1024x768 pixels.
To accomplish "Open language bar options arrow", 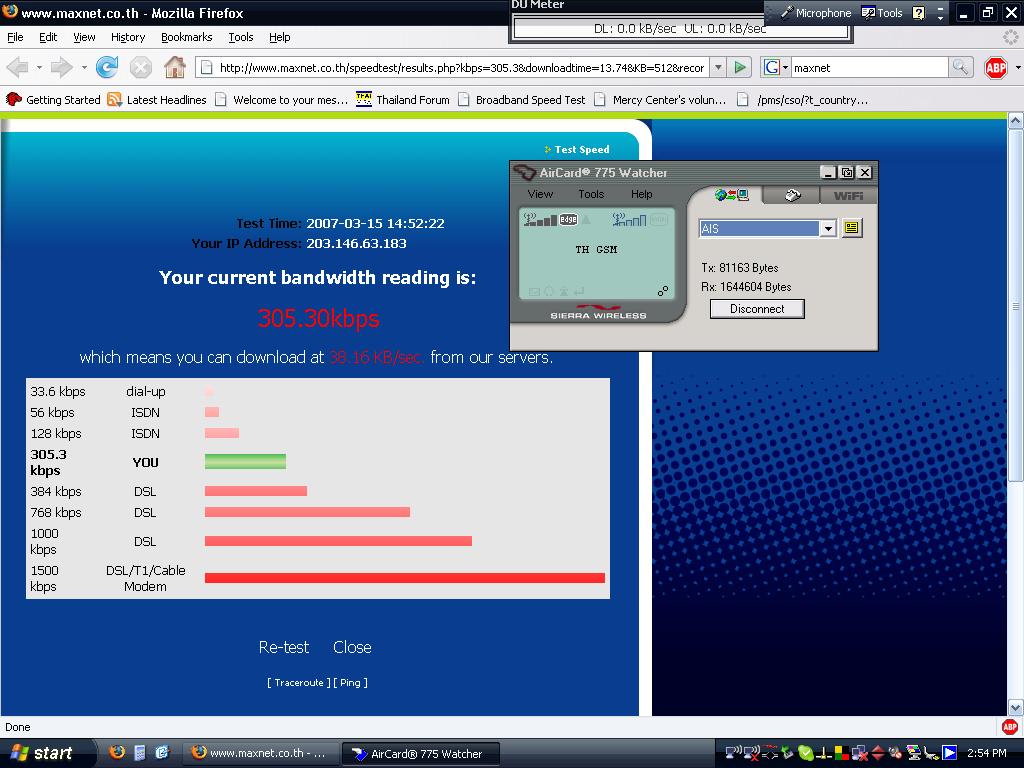I will click(940, 18).
